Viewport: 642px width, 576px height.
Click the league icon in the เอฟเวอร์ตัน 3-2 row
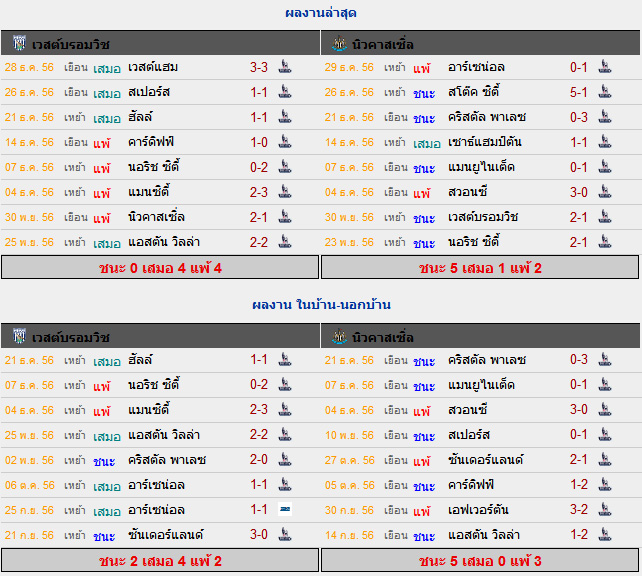[605, 509]
